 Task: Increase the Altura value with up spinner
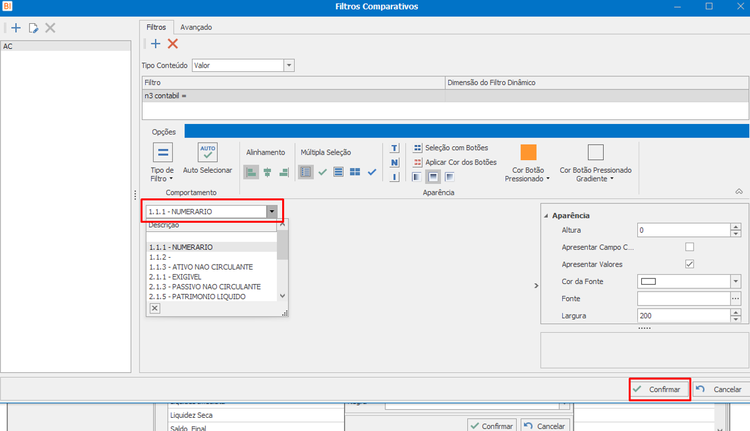(736, 227)
